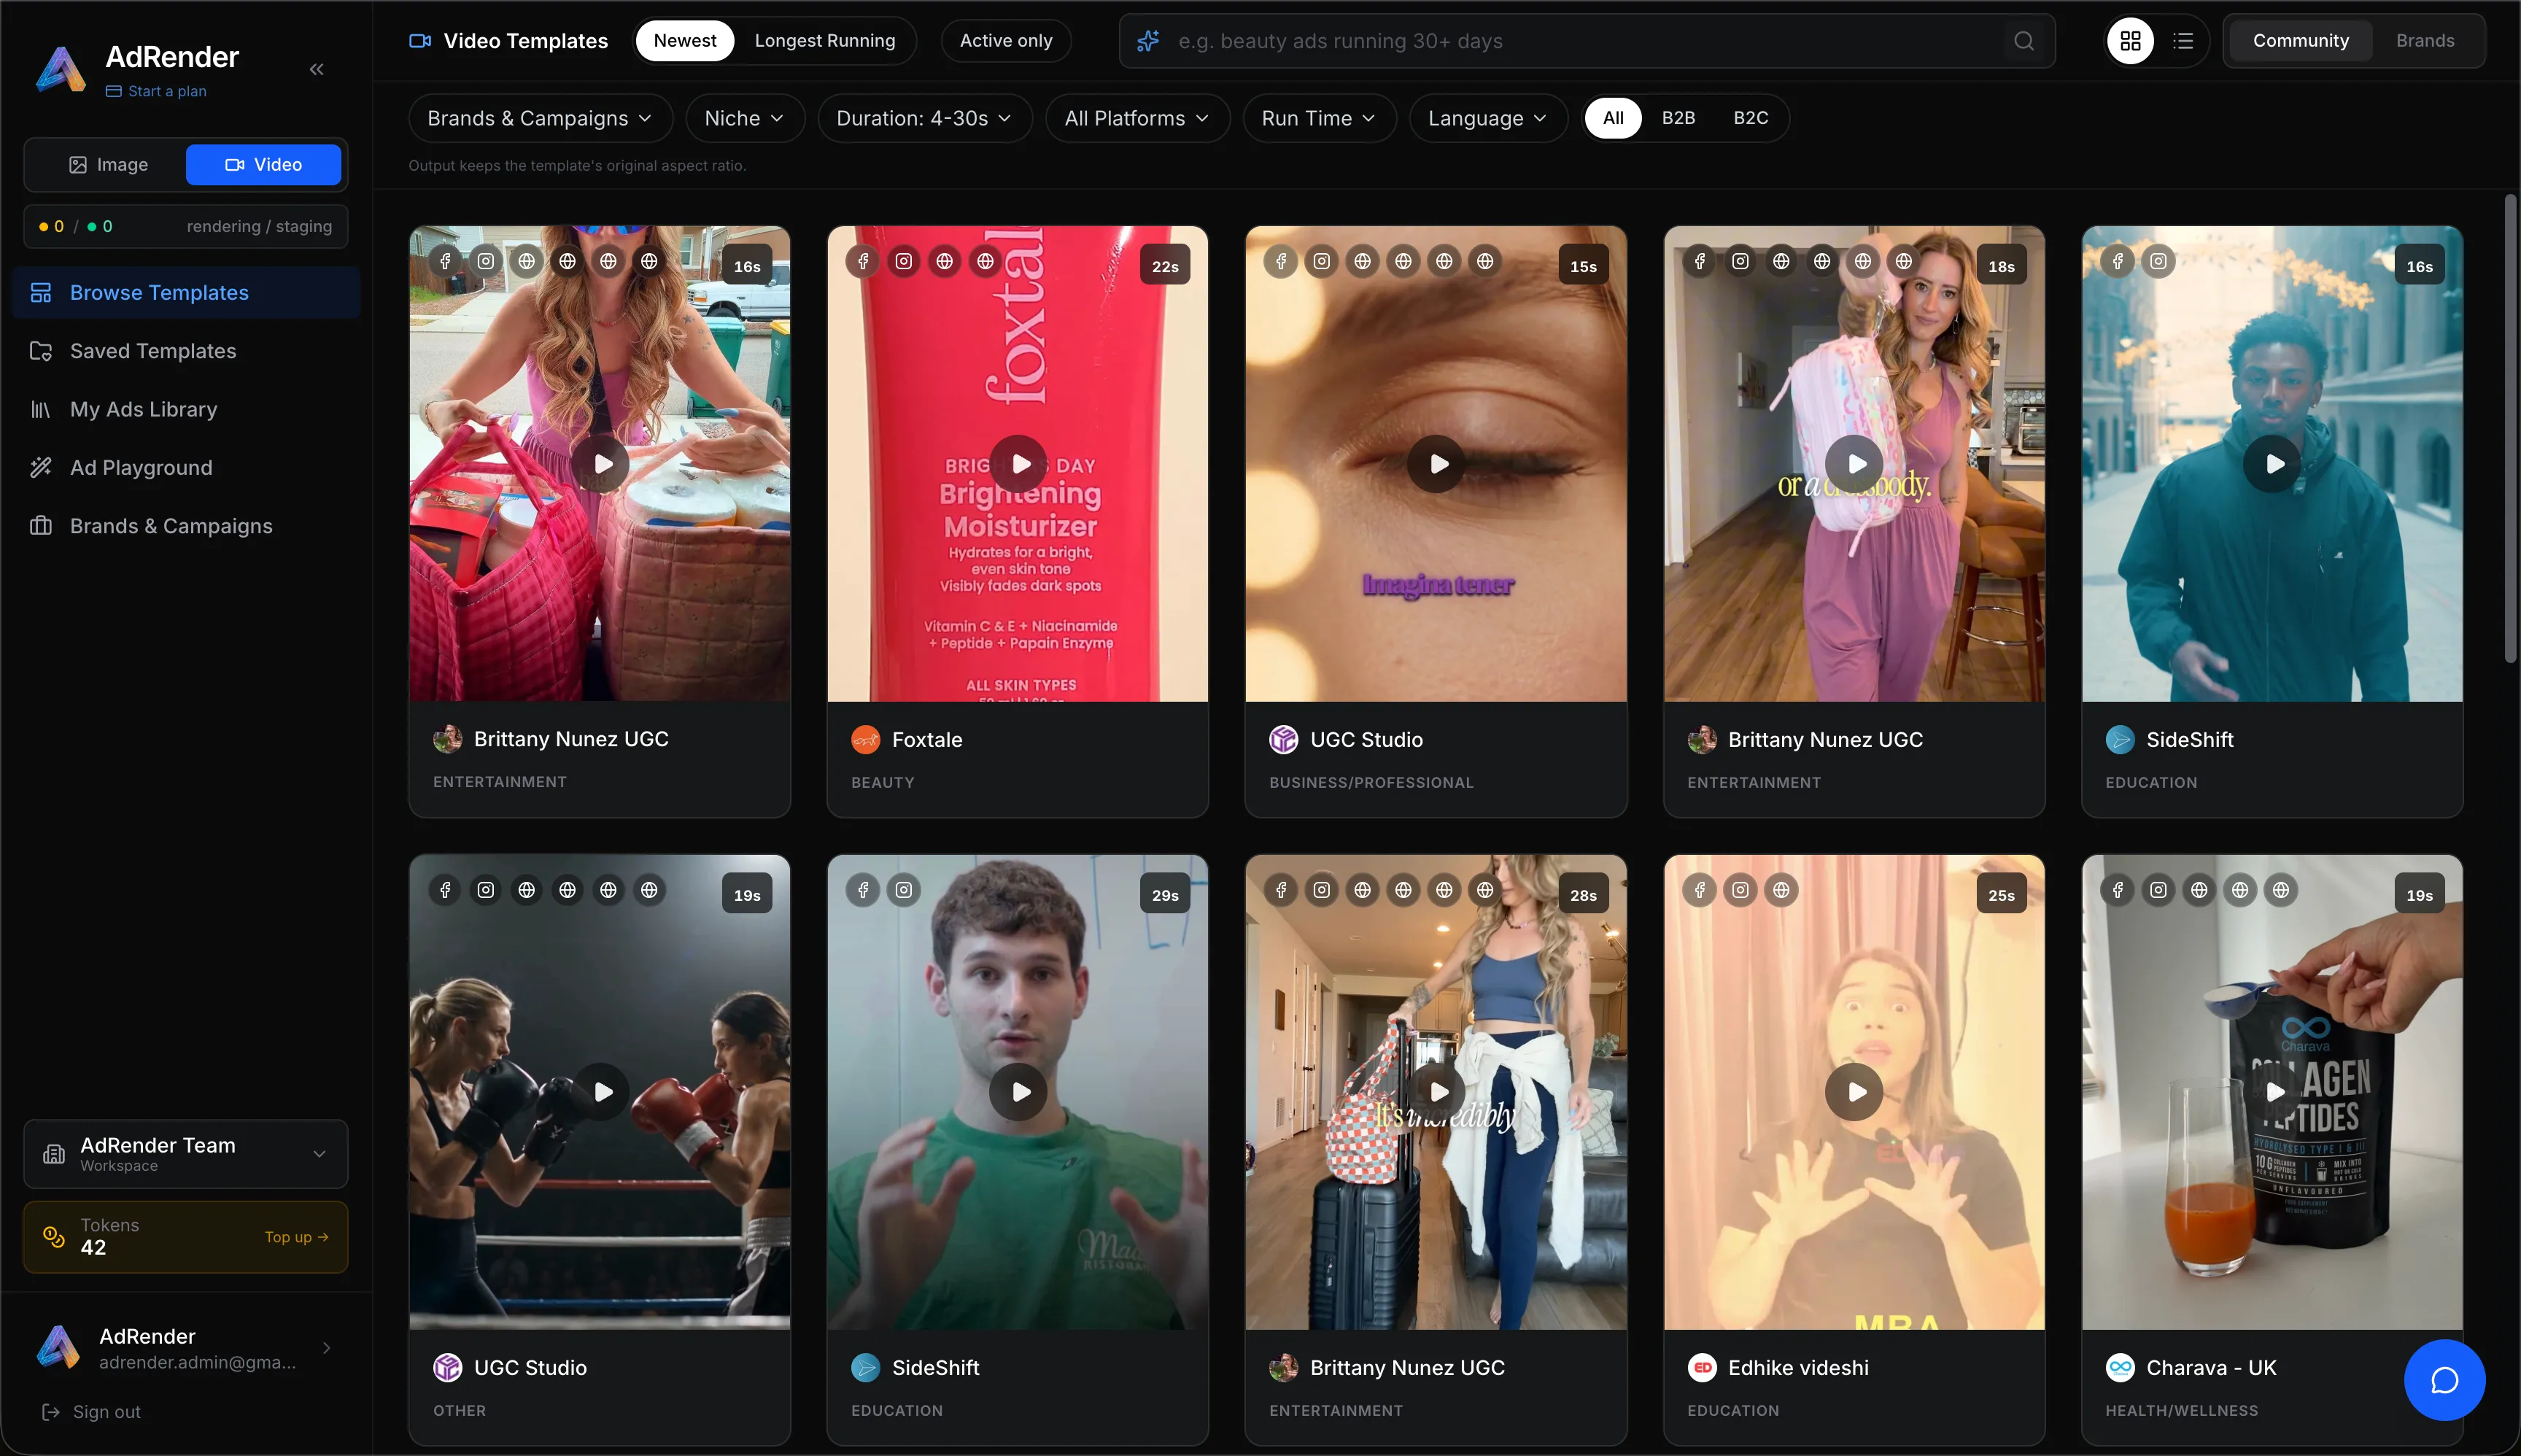Play the boxing UGC Studio video
This screenshot has width=2521, height=1456.
coord(601,1092)
